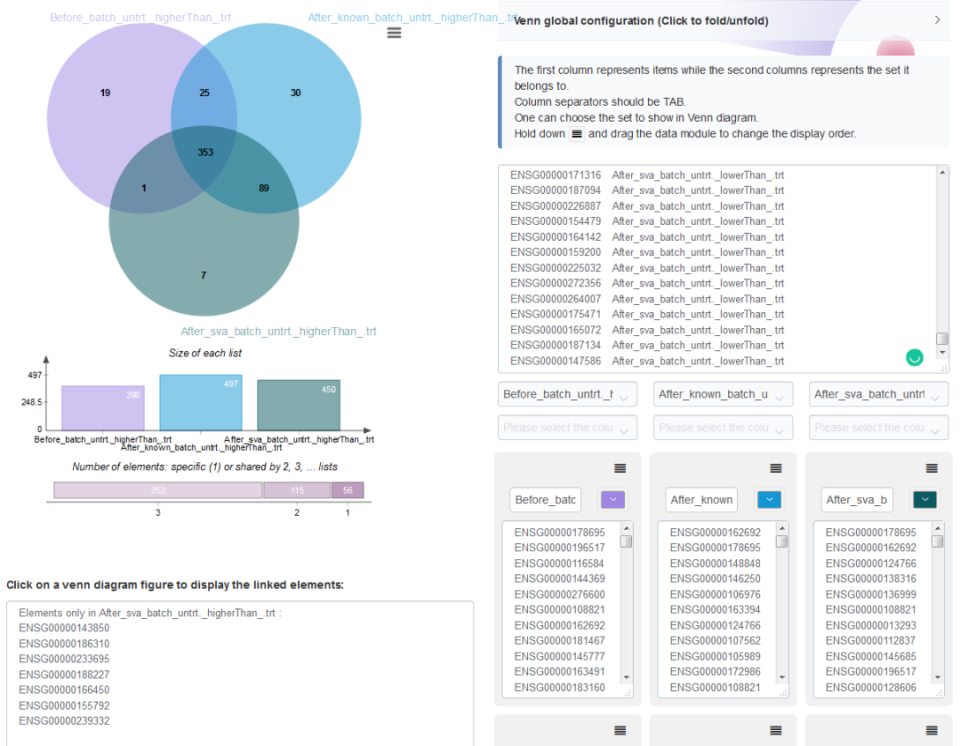Image resolution: width=960 pixels, height=746 pixels.
Task: Click drag handle icon above Before_batc module
Action: pos(620,469)
